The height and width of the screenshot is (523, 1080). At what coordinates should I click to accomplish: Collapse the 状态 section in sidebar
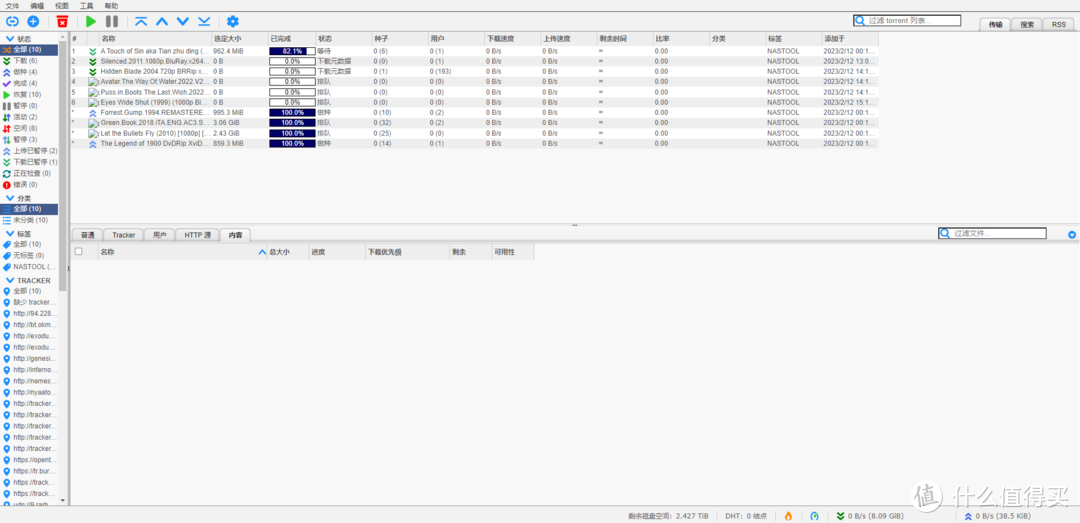tap(11, 39)
